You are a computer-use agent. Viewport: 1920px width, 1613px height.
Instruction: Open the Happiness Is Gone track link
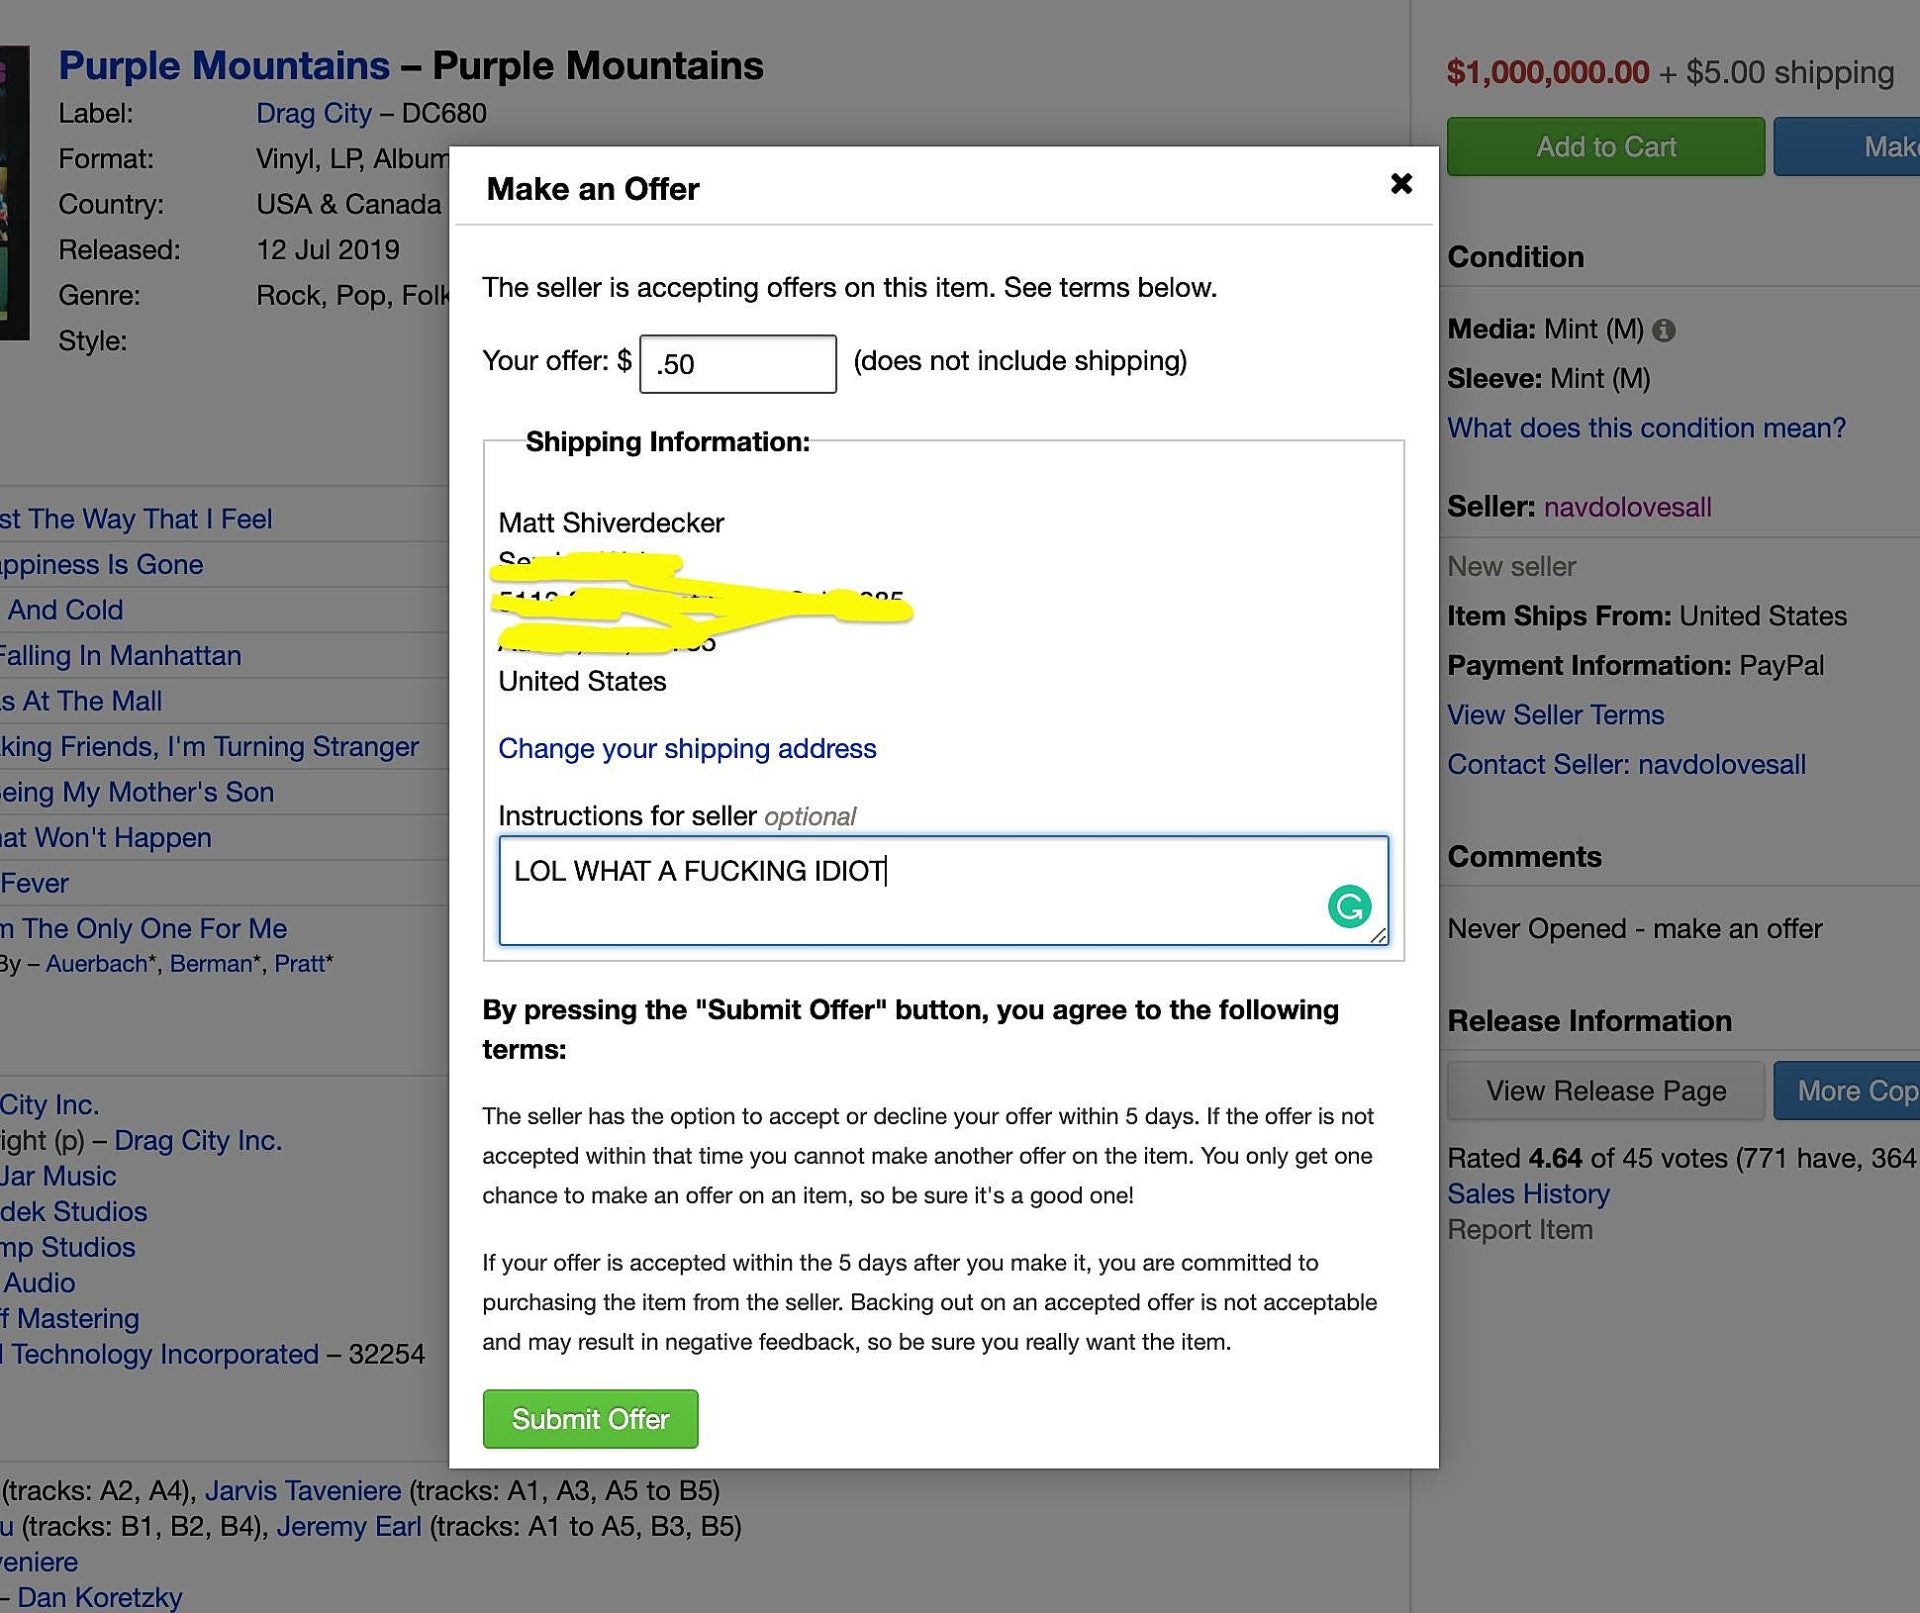point(101,565)
